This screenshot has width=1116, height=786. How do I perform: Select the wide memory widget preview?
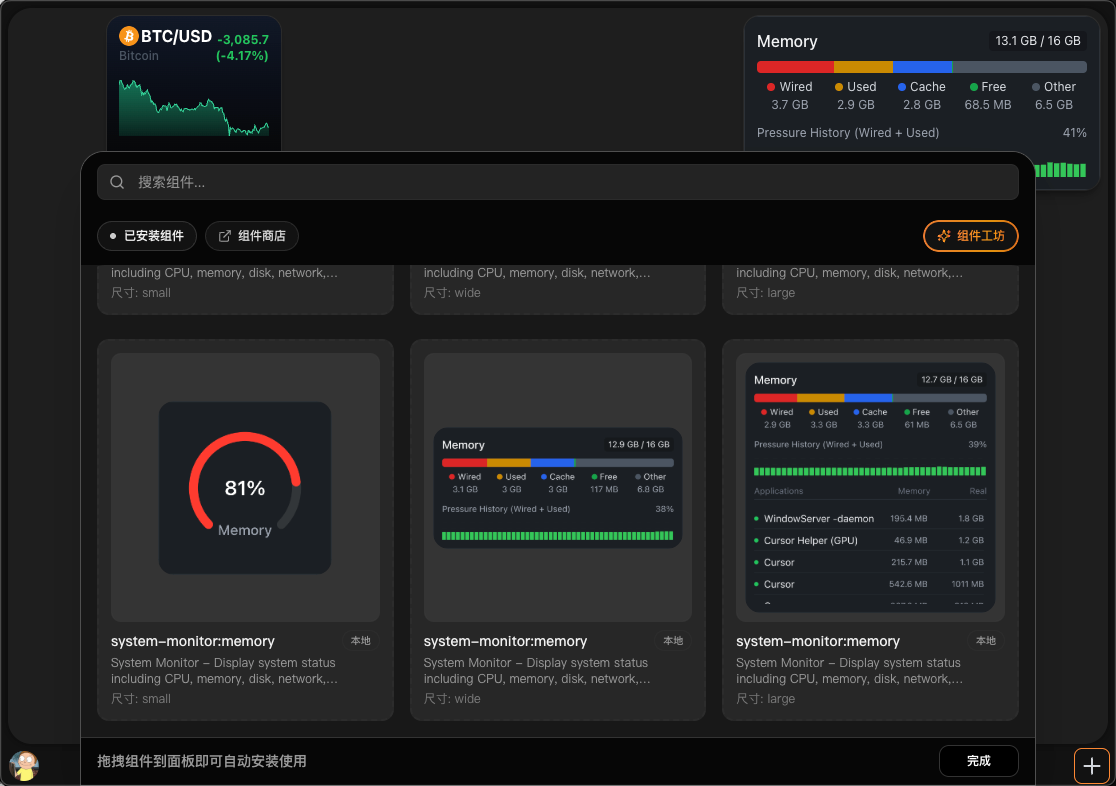click(557, 487)
